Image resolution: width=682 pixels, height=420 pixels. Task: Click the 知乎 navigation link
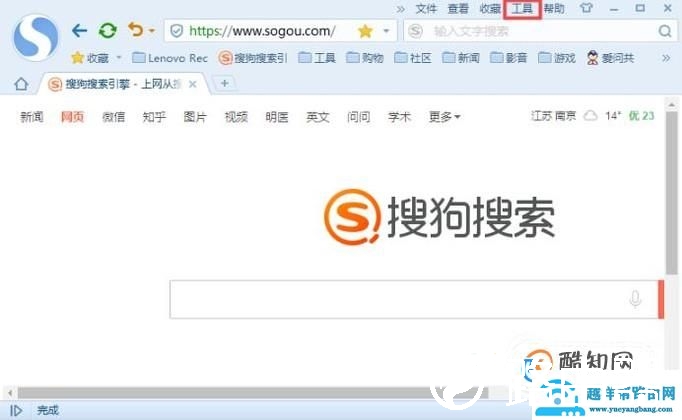(x=154, y=117)
